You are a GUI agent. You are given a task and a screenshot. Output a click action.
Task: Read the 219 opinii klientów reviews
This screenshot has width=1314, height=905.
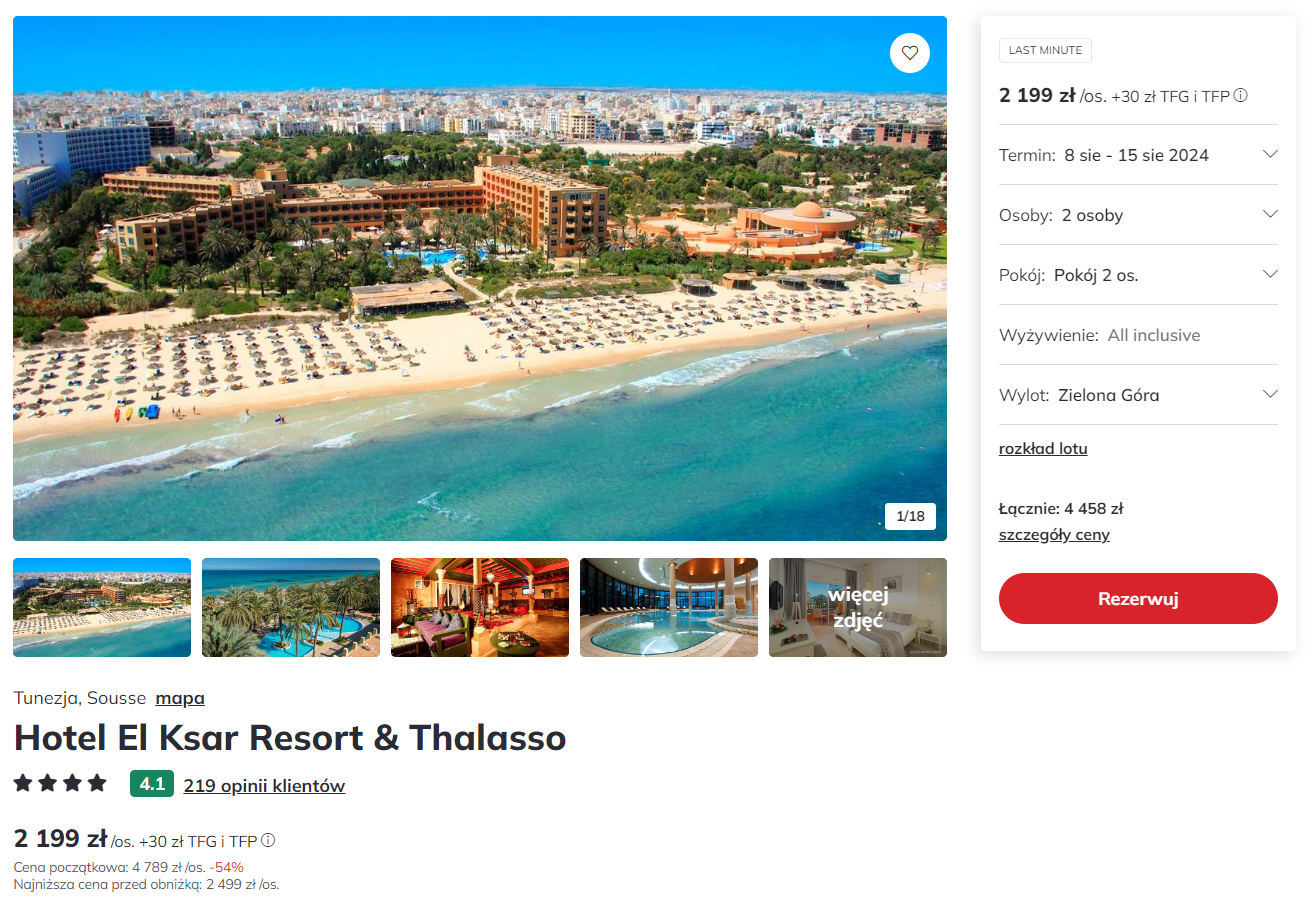264,786
